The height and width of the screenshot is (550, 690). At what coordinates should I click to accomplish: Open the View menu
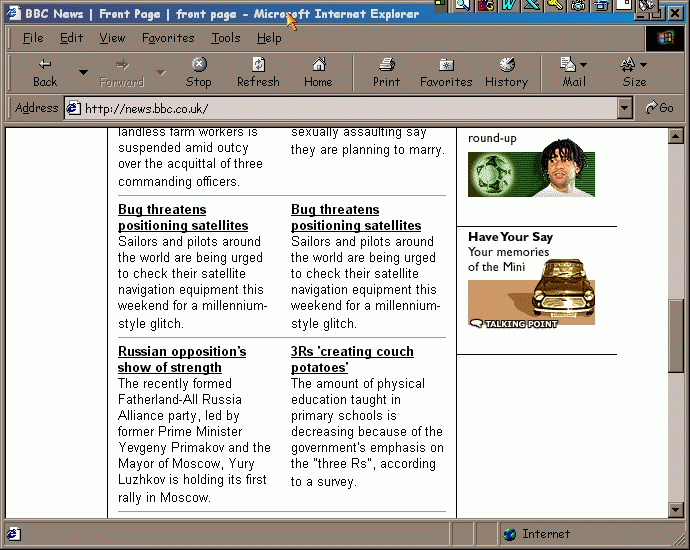pos(112,38)
